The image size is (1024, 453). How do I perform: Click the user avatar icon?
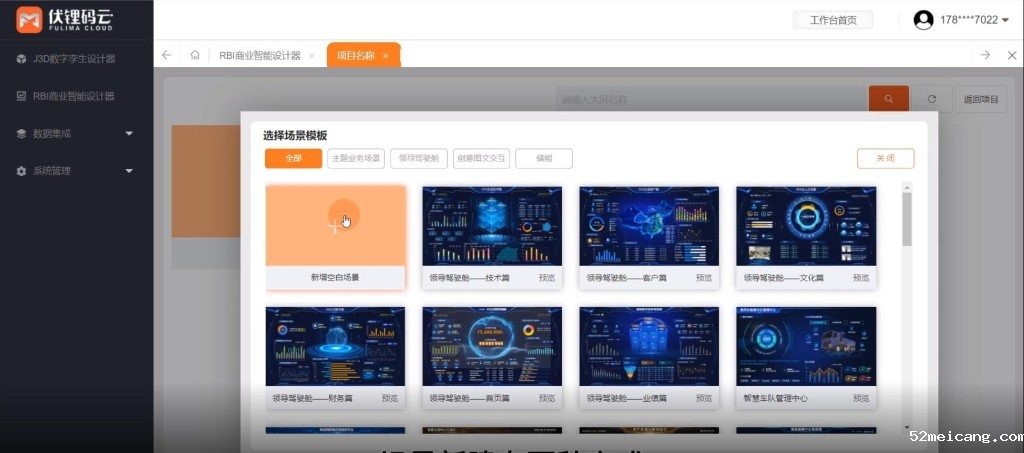[923, 20]
